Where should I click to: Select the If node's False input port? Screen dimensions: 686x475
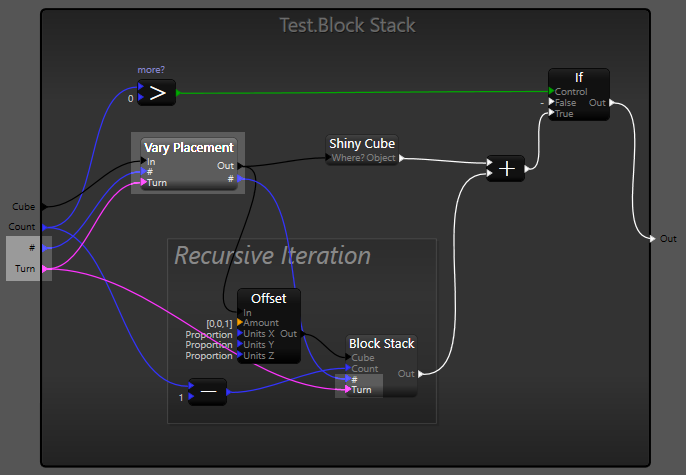pos(552,103)
